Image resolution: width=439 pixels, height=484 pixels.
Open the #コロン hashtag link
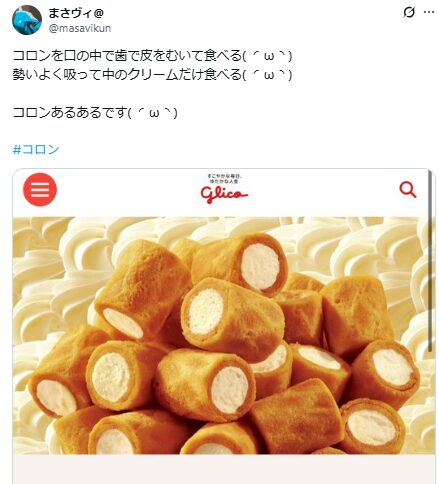point(36,149)
